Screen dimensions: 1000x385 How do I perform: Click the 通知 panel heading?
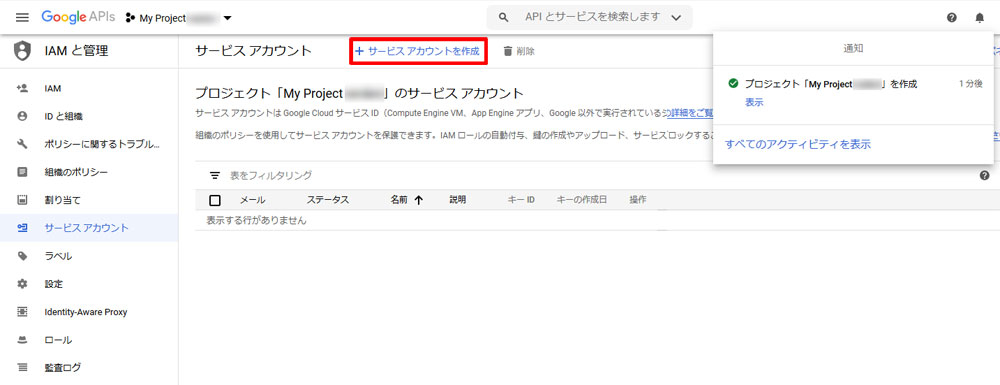853,48
